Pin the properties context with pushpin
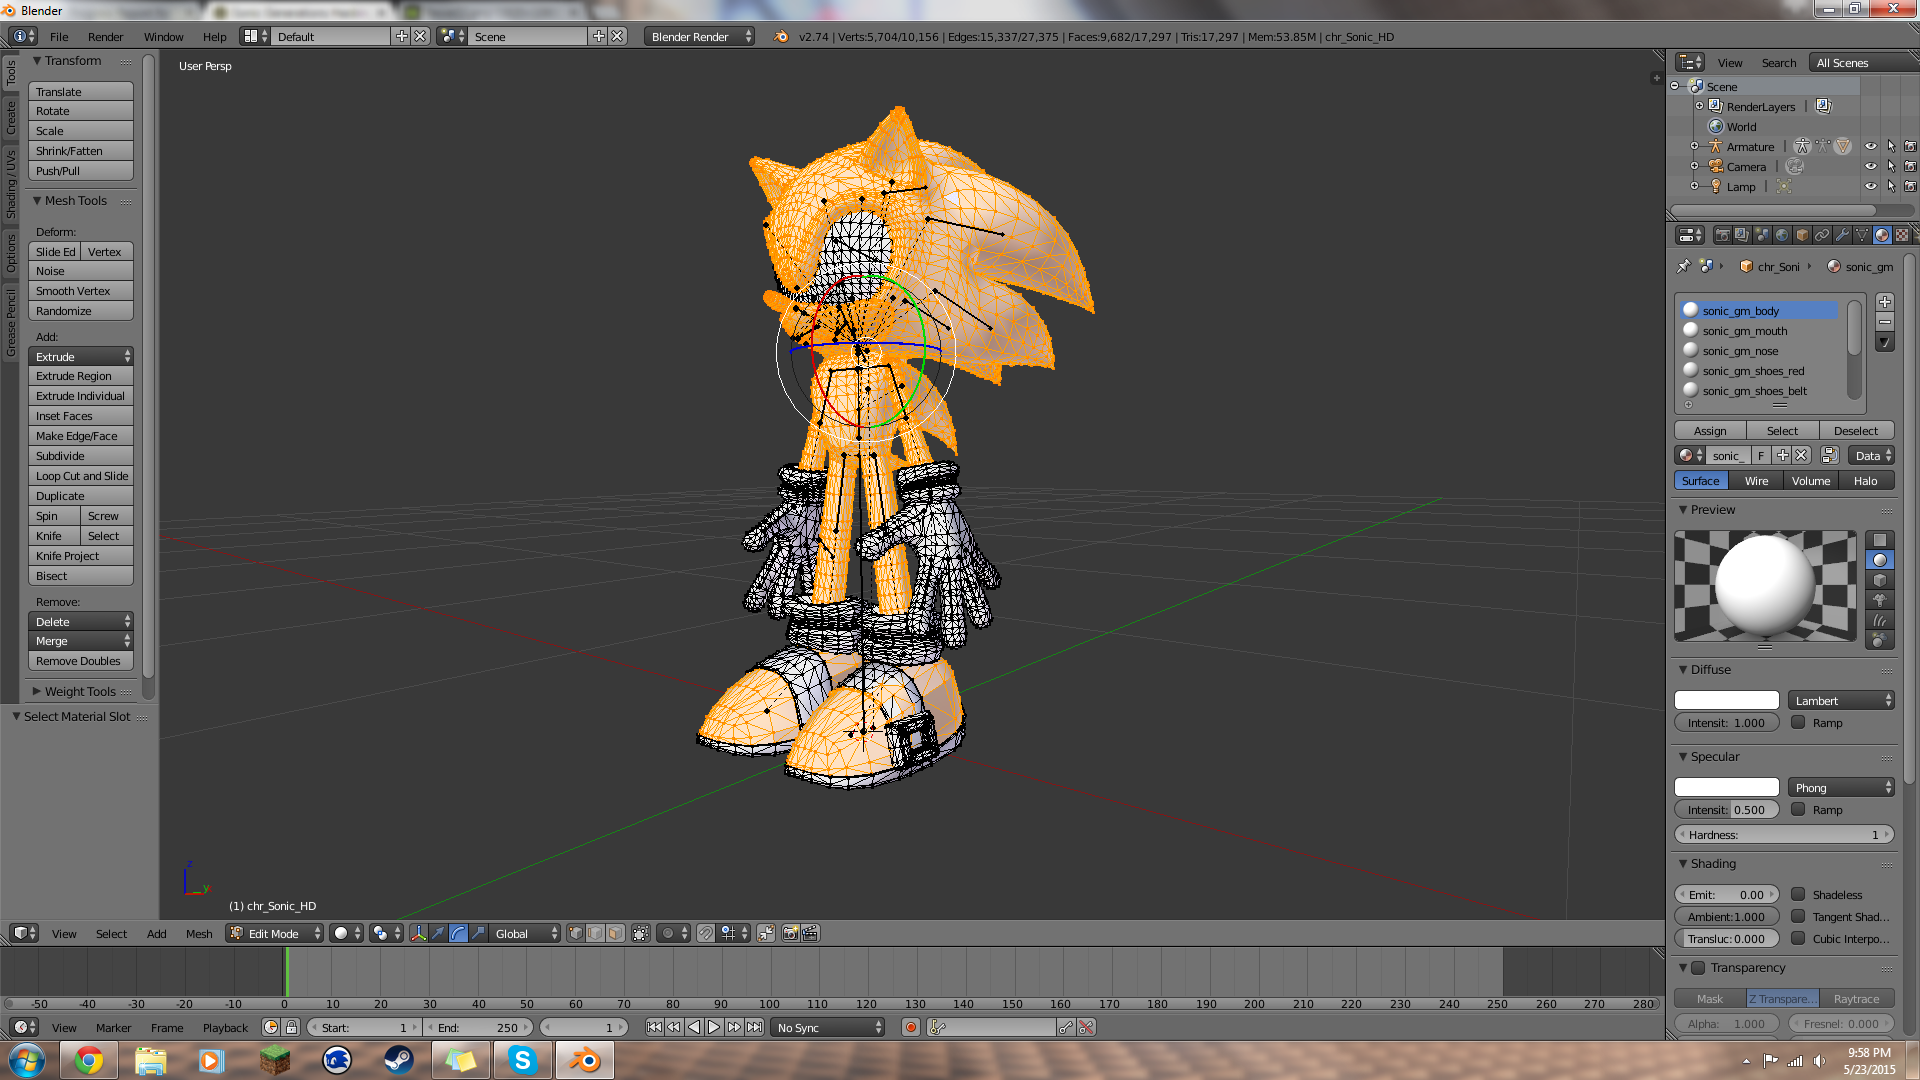Image resolution: width=1920 pixels, height=1080 pixels. pos(1684,266)
